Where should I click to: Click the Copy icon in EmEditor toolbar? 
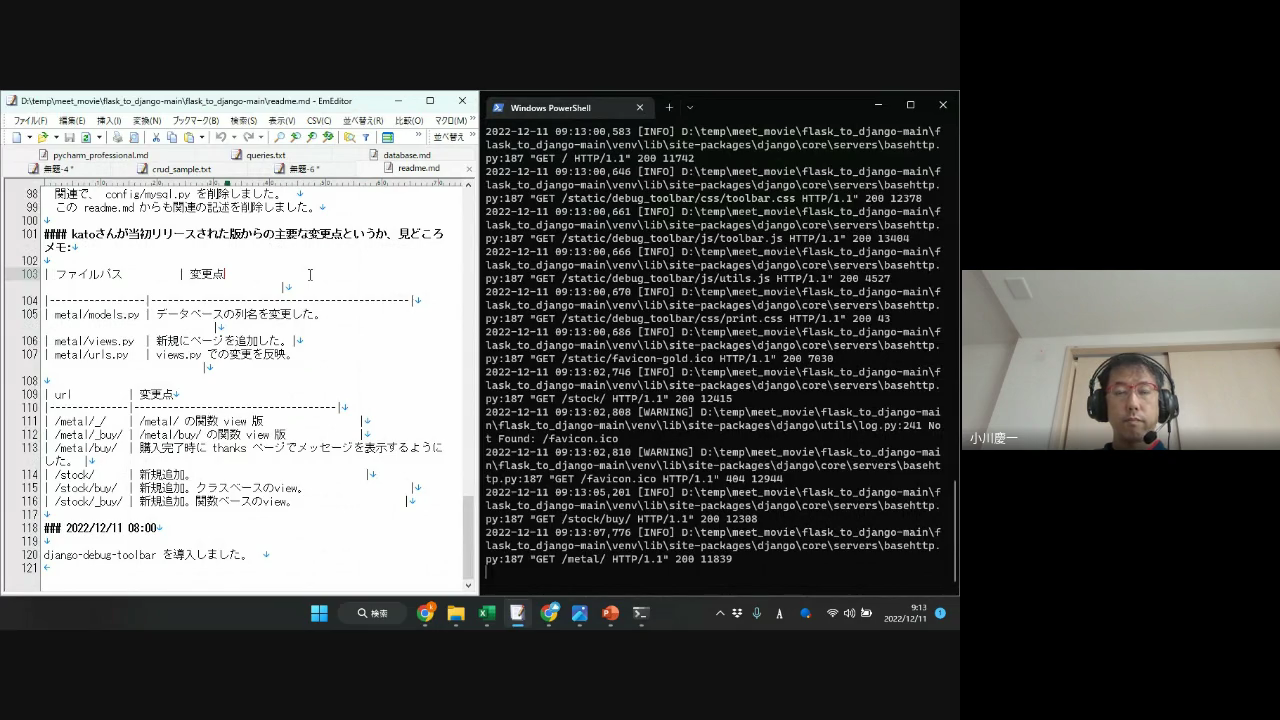[171, 137]
